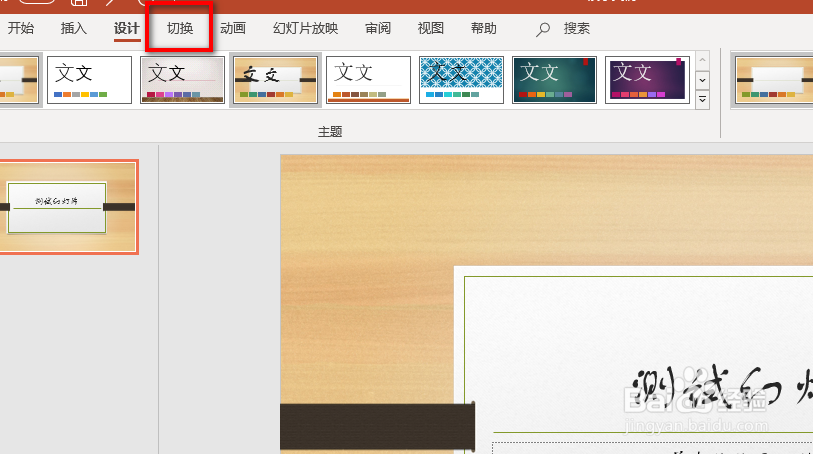Select slide 1 thumbnail in panel
Image resolution: width=813 pixels, height=454 pixels.
(68, 207)
